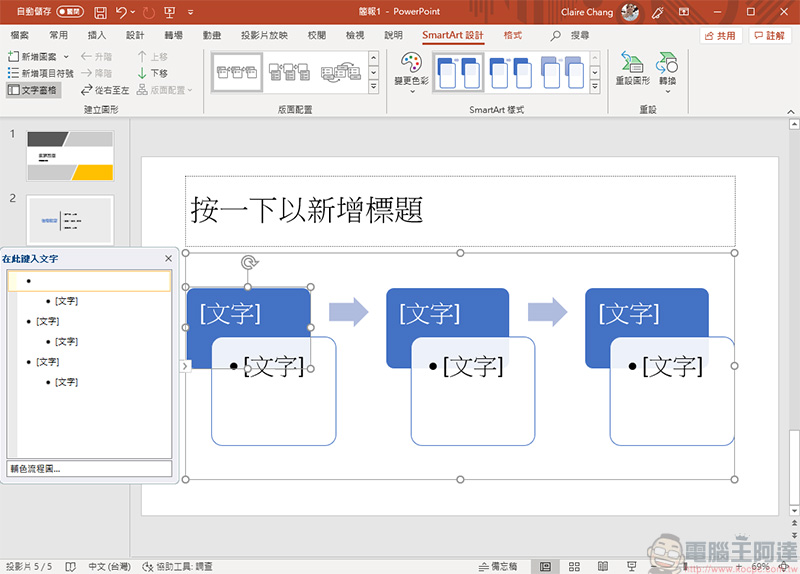
Task: Switch to the 常用 ribbon tab
Action: point(58,35)
